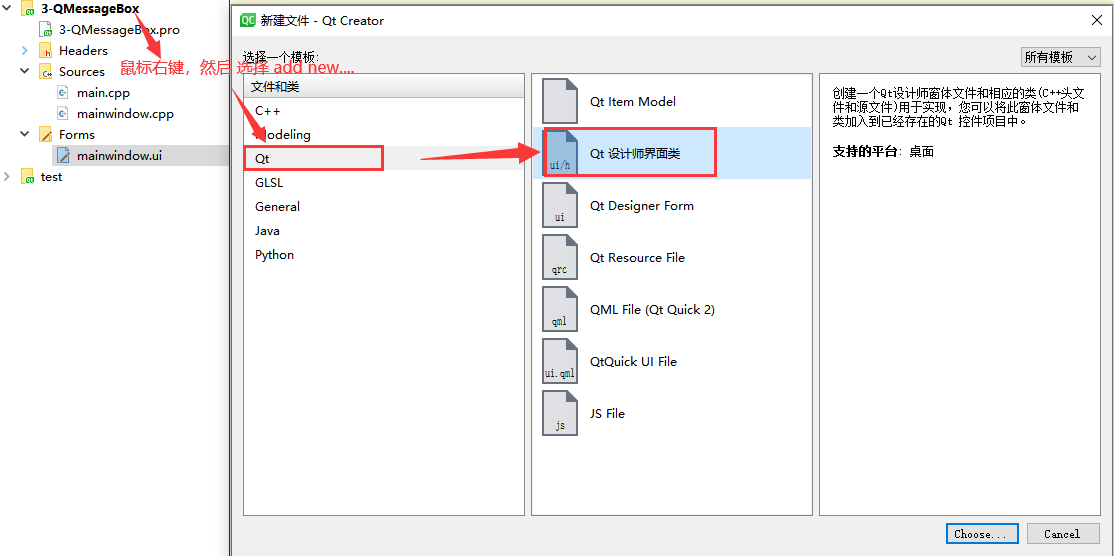Collapse the Forms tree node
Viewport: 1114px width, 556px height.
[24, 134]
